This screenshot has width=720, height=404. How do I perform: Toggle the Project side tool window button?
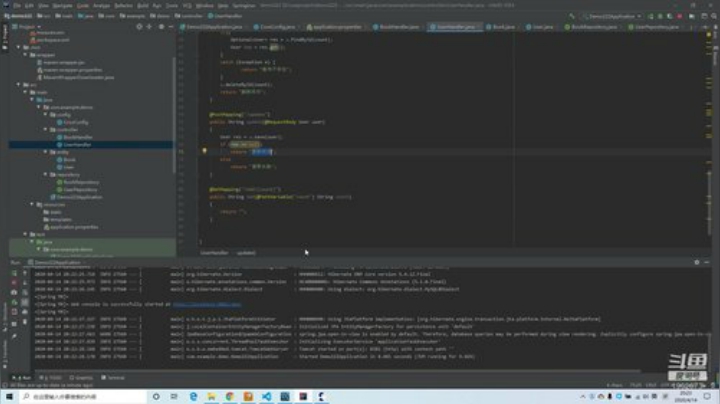(x=5, y=38)
